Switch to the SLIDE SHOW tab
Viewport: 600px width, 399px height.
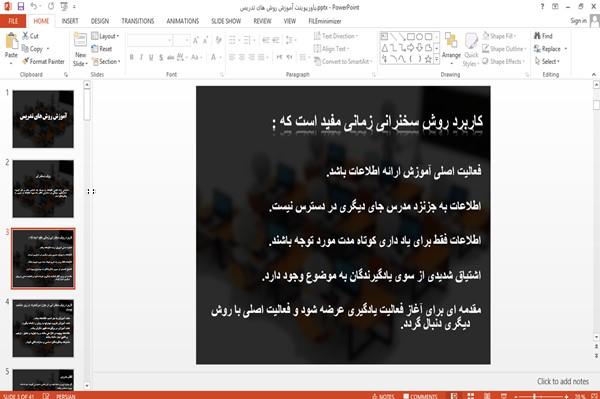point(226,21)
